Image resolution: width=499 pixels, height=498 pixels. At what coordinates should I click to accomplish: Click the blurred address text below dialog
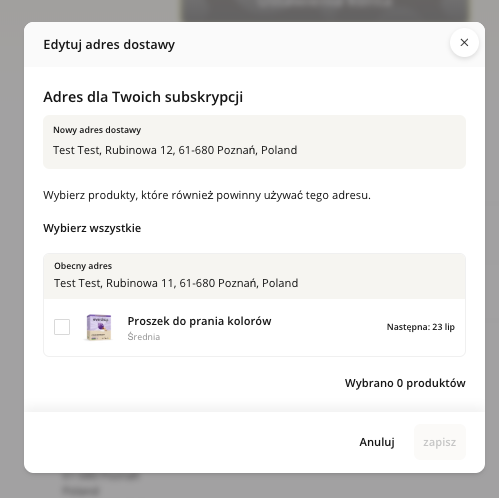(100, 483)
